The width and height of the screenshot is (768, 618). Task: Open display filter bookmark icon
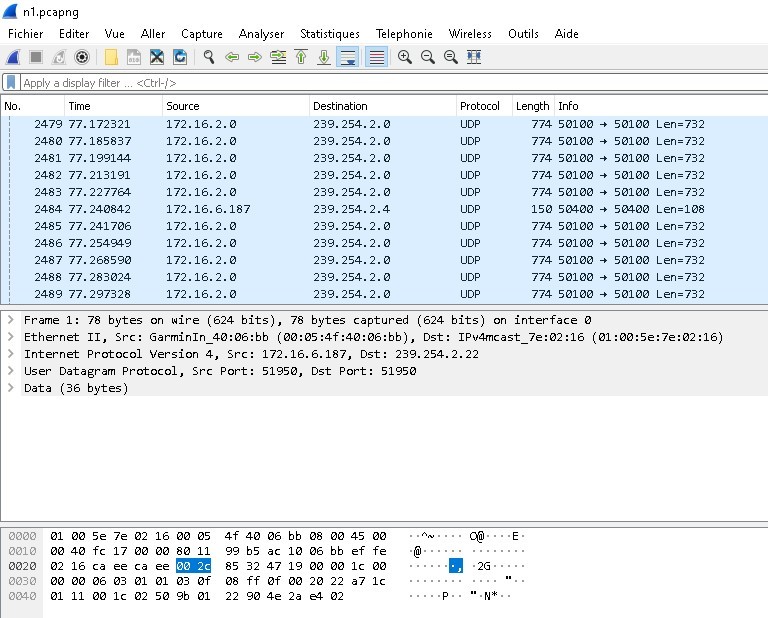point(11,82)
